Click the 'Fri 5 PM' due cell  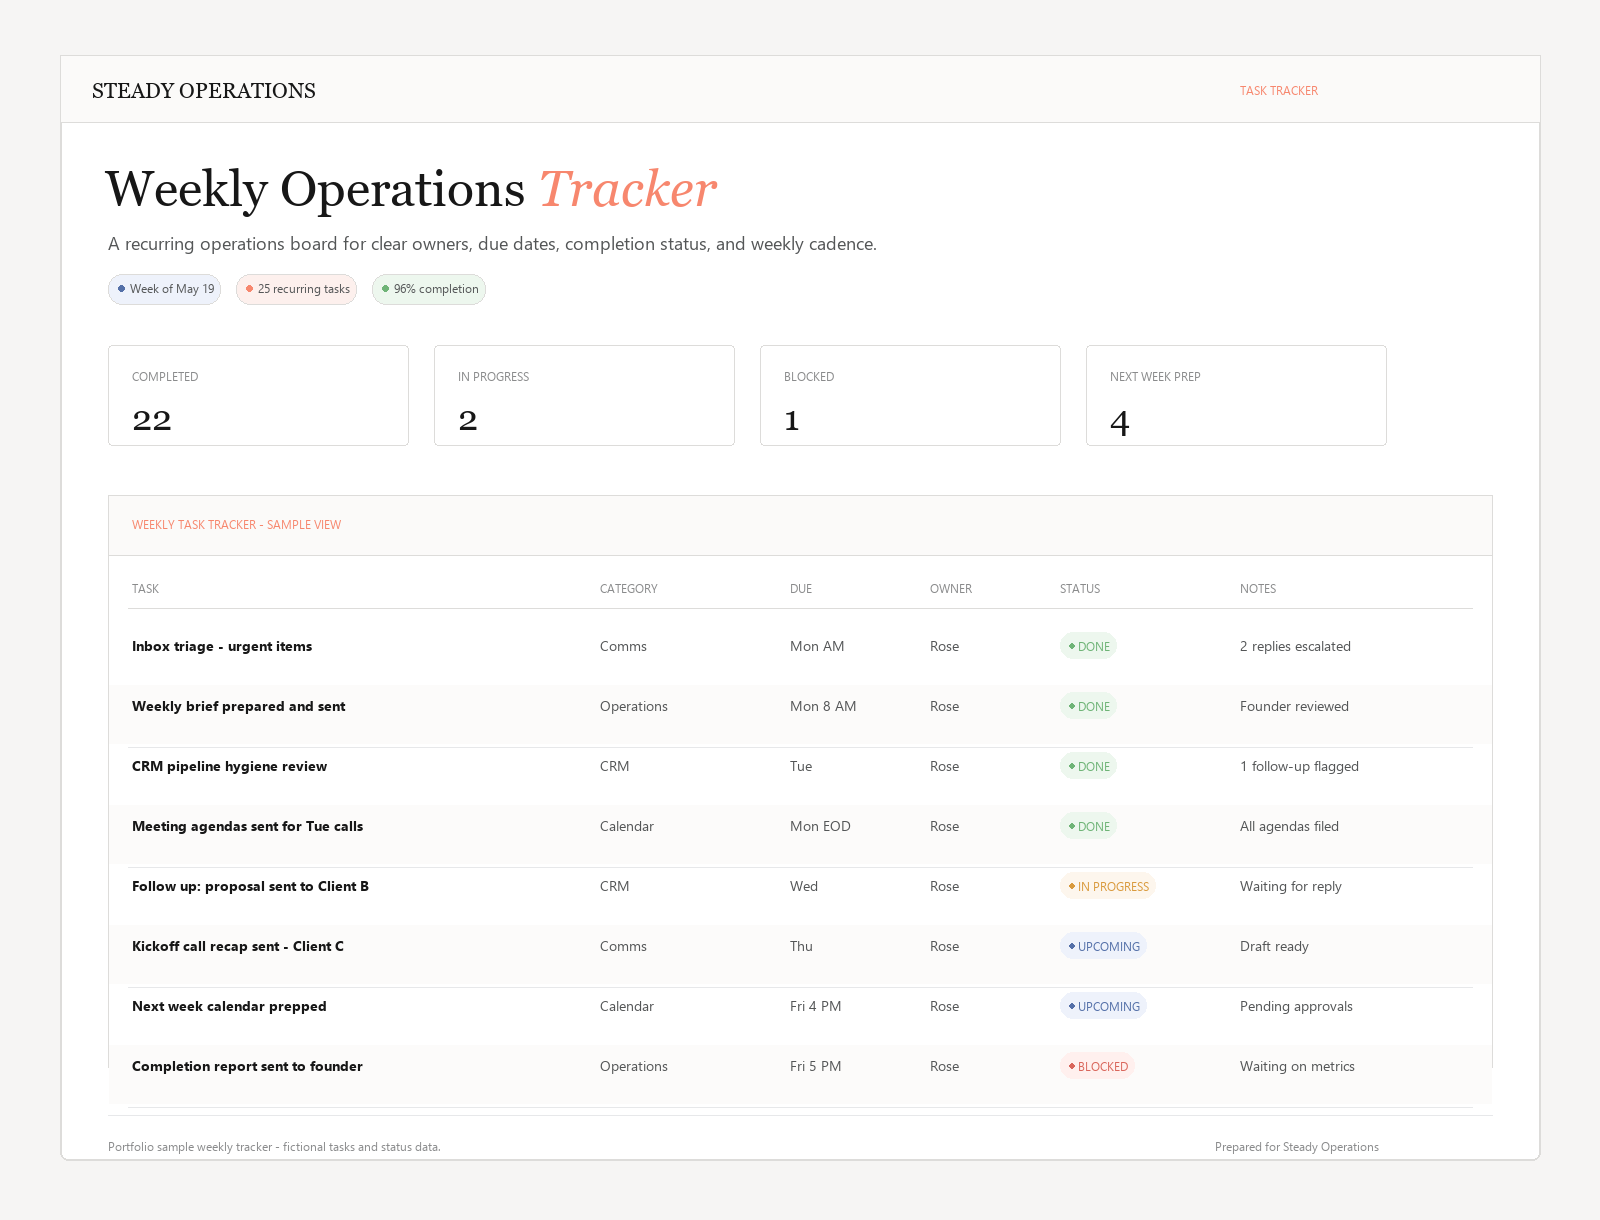click(815, 1066)
